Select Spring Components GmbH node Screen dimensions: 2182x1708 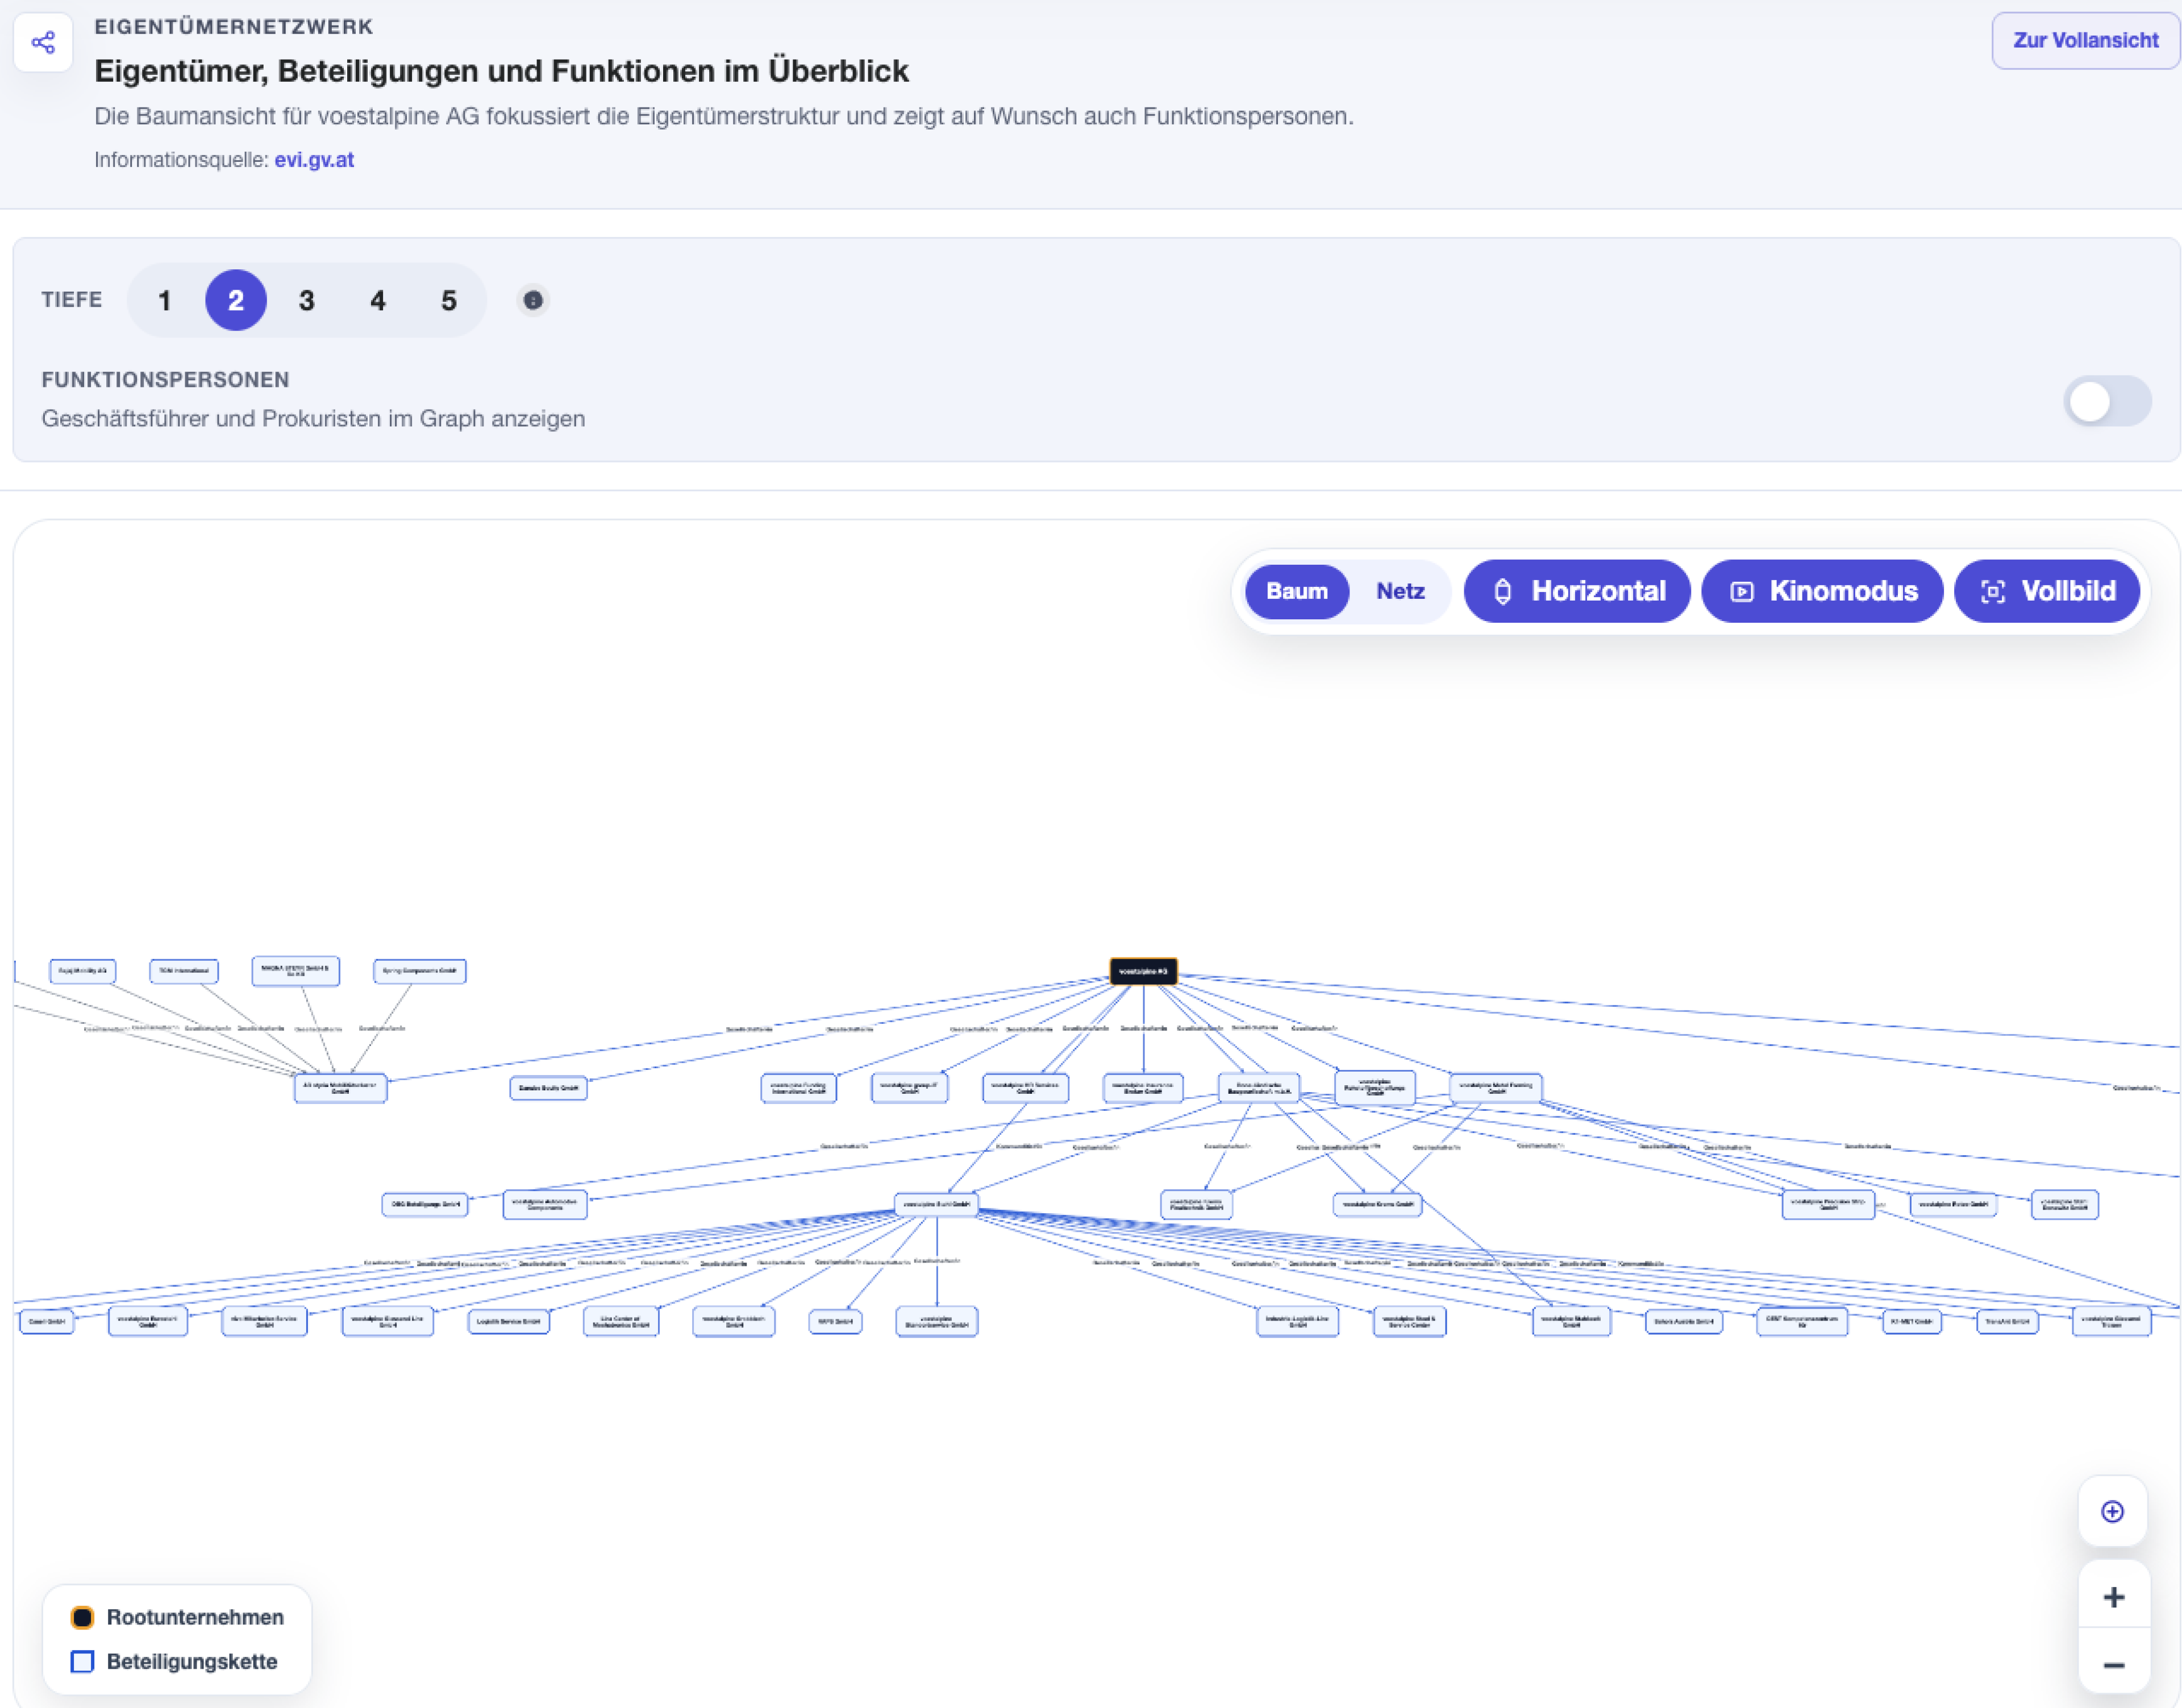[419, 971]
